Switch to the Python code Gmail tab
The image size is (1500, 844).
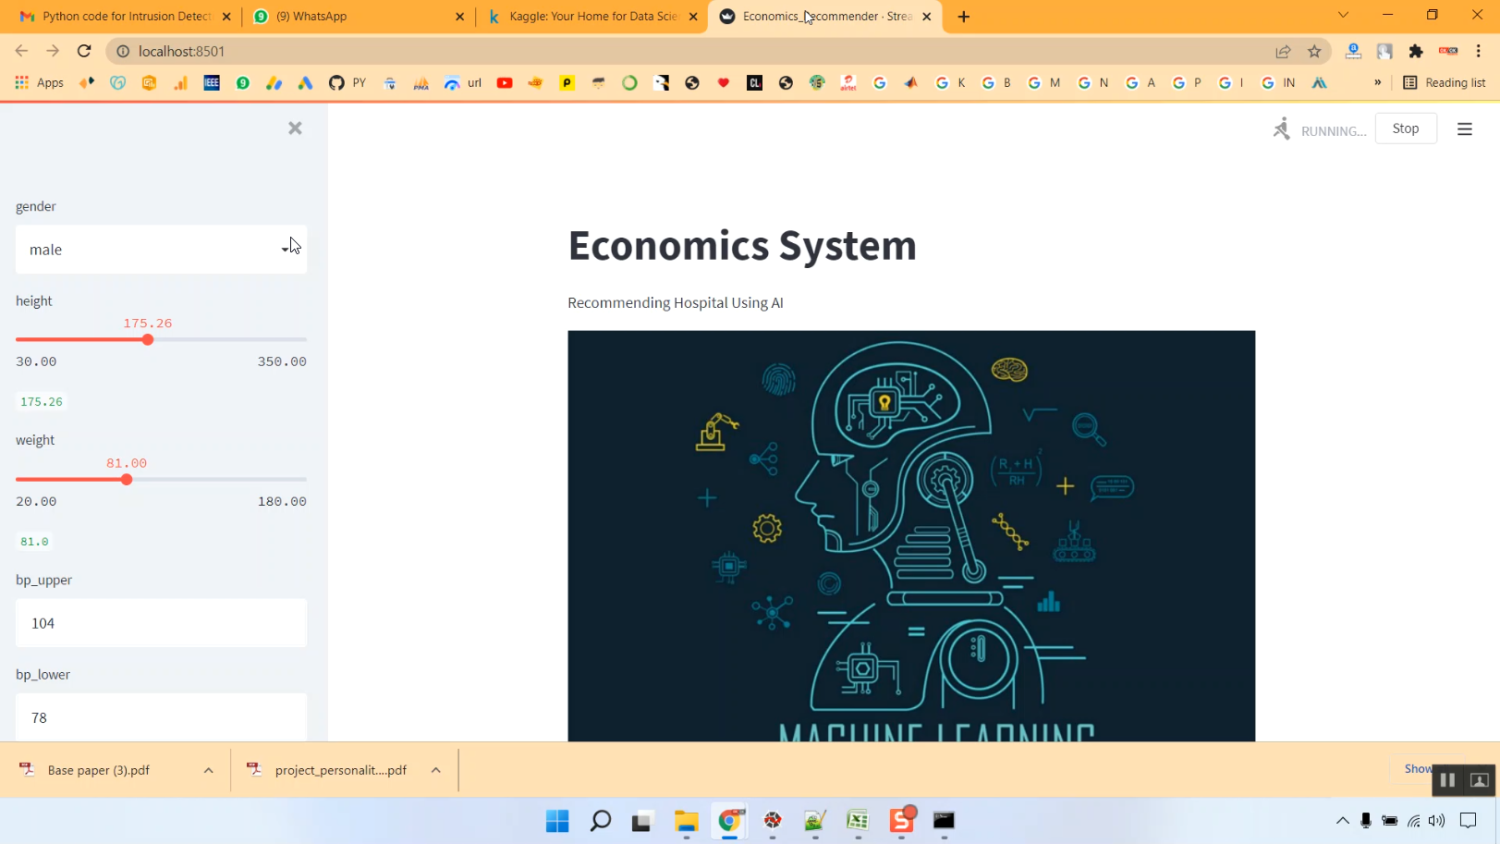tap(125, 17)
